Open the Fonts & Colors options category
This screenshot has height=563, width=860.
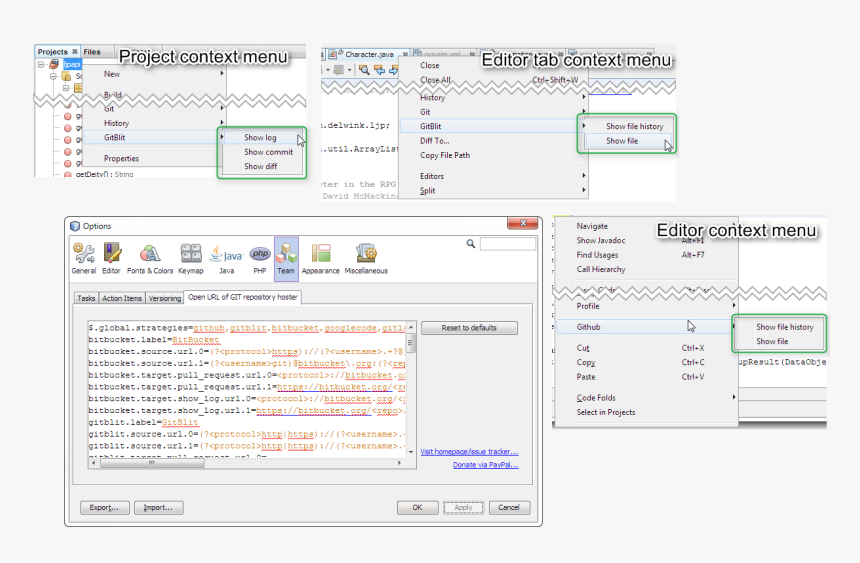(150, 258)
